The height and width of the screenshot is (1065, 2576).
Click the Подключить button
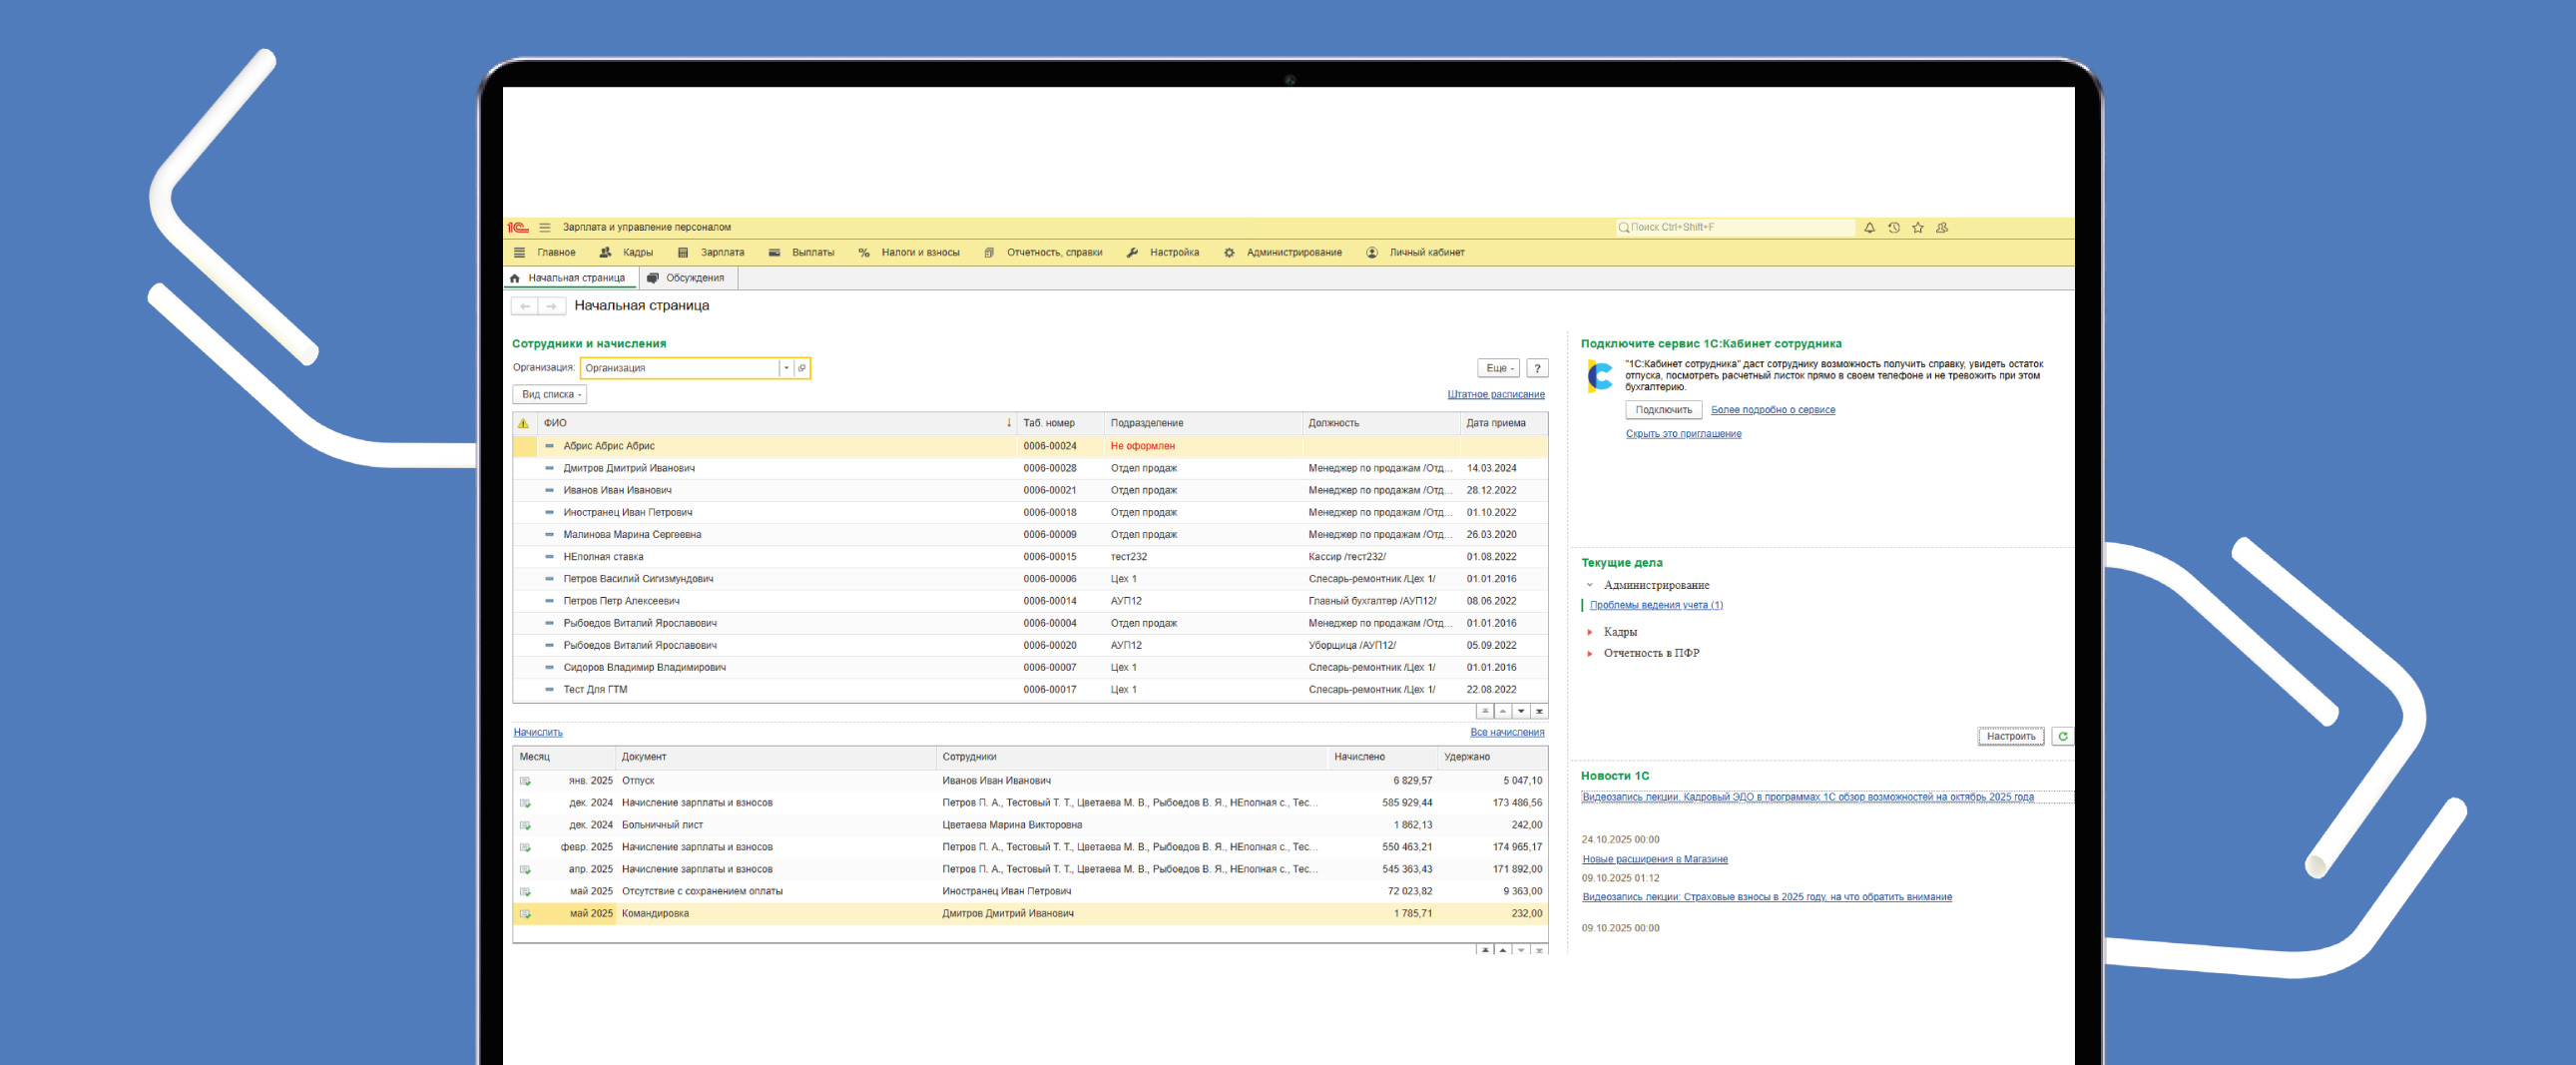coord(1663,410)
